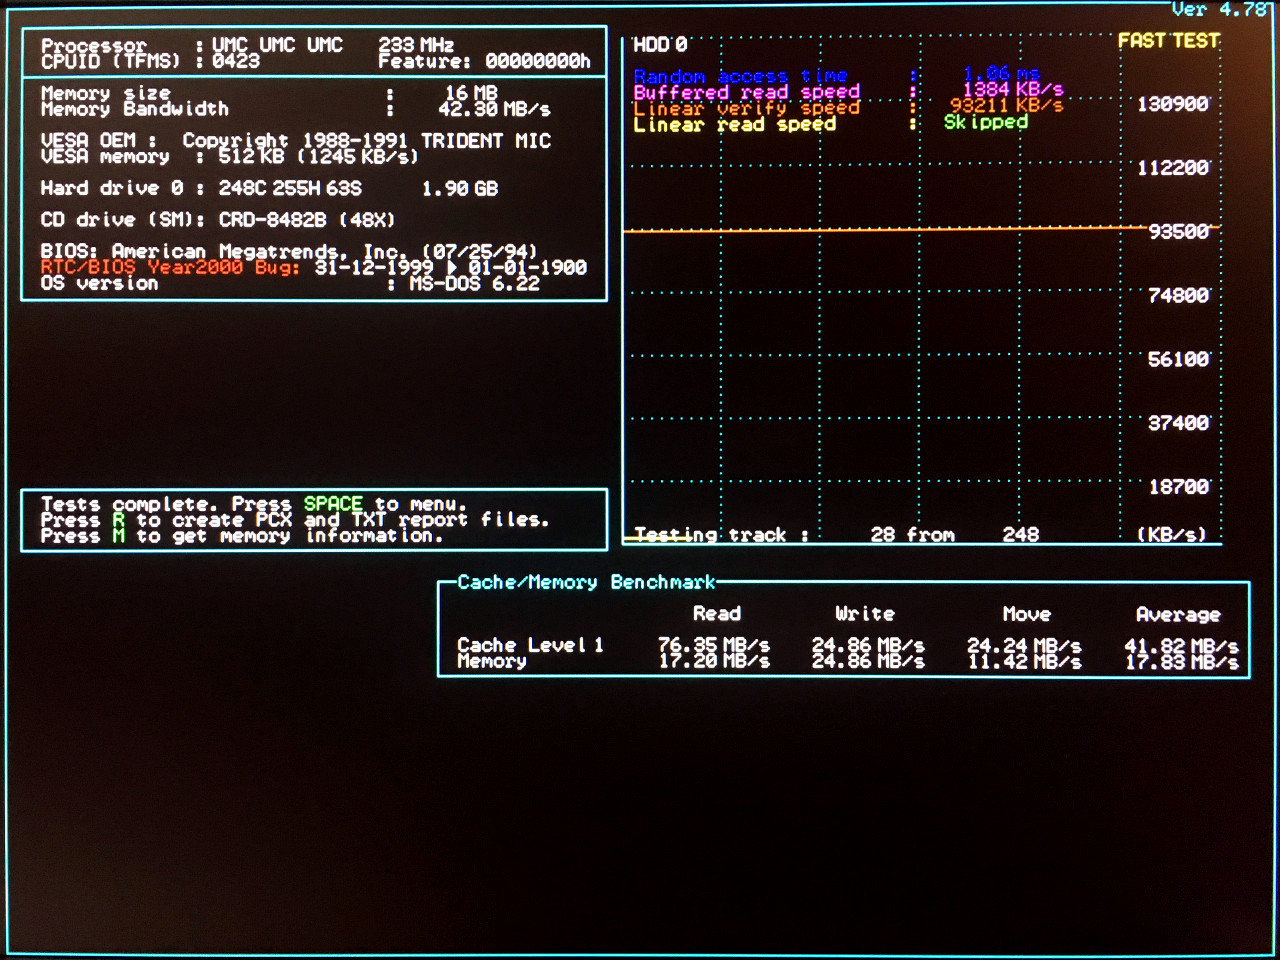
Task: Click the R key for report files
Action: click(119, 520)
